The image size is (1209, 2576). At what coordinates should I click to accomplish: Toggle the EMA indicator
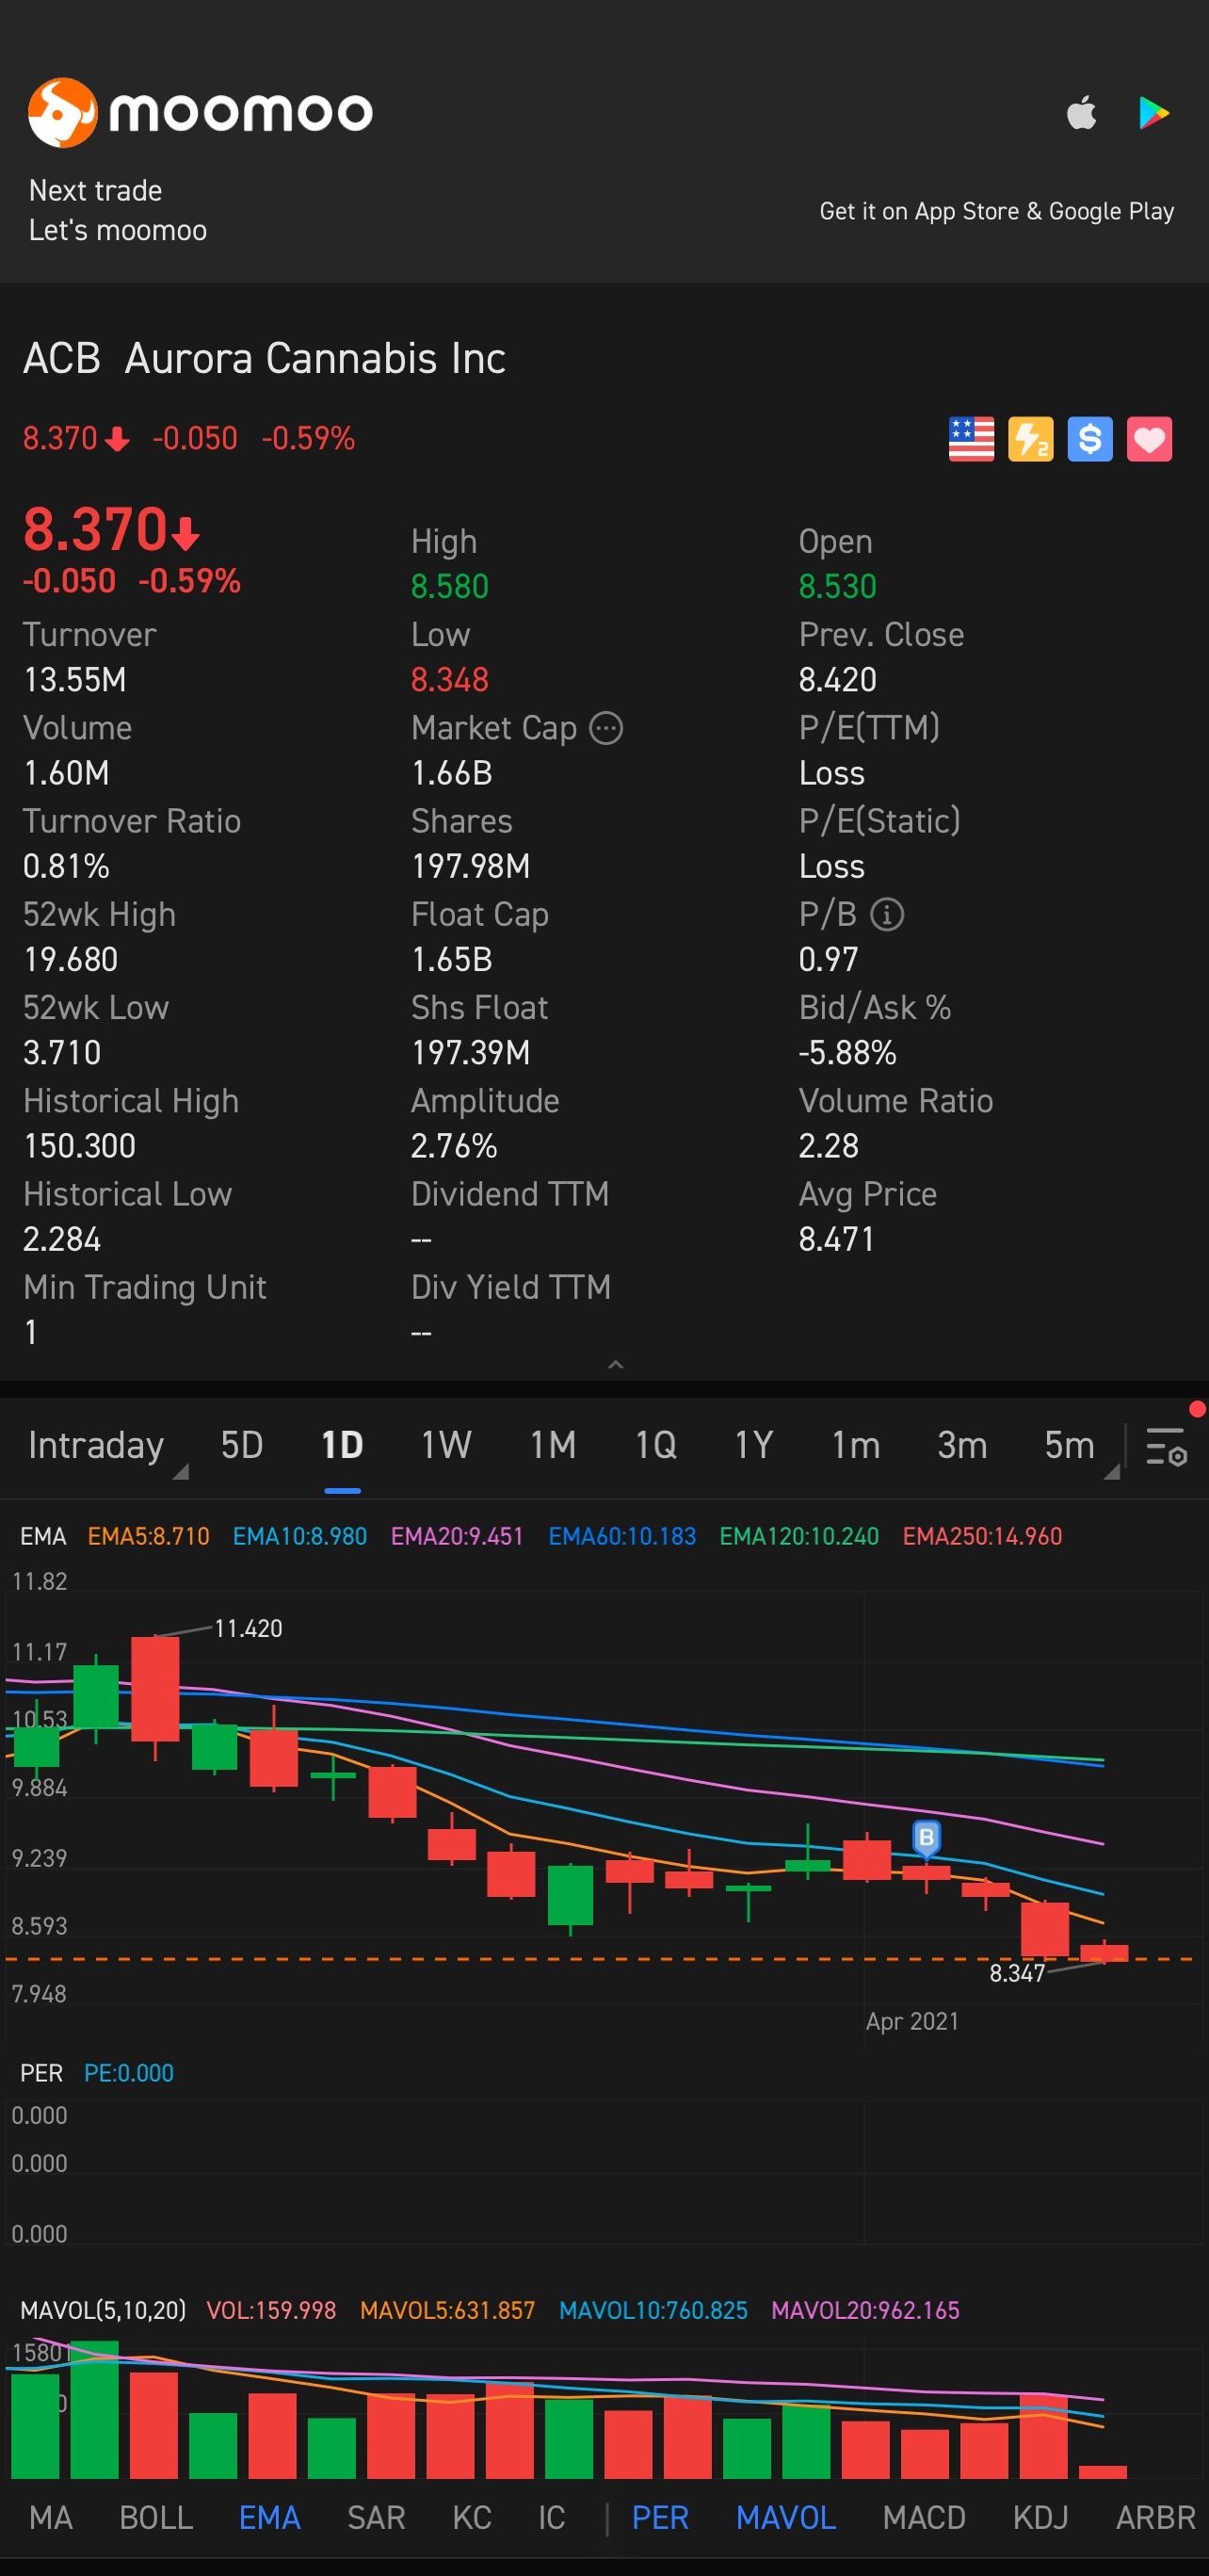(269, 2517)
